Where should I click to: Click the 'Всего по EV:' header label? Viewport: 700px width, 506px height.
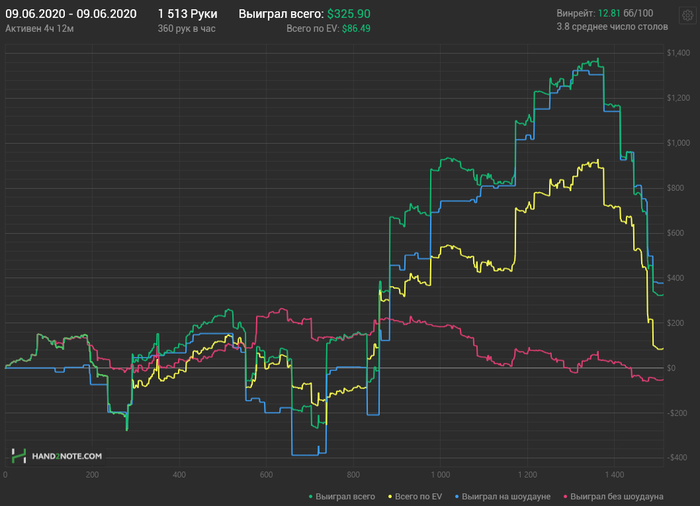tap(312, 29)
